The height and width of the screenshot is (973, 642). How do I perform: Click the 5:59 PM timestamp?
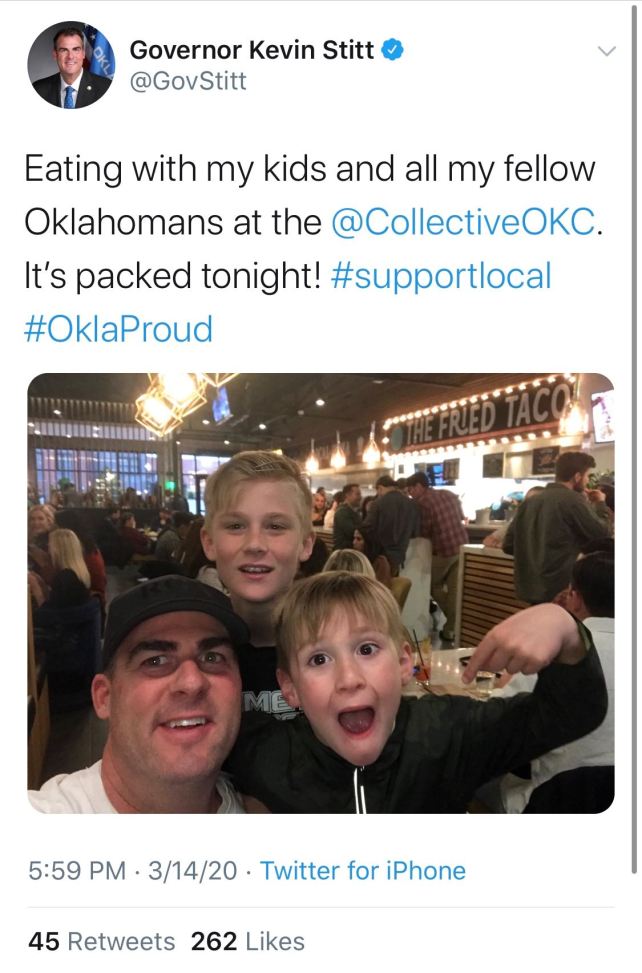click(x=77, y=871)
